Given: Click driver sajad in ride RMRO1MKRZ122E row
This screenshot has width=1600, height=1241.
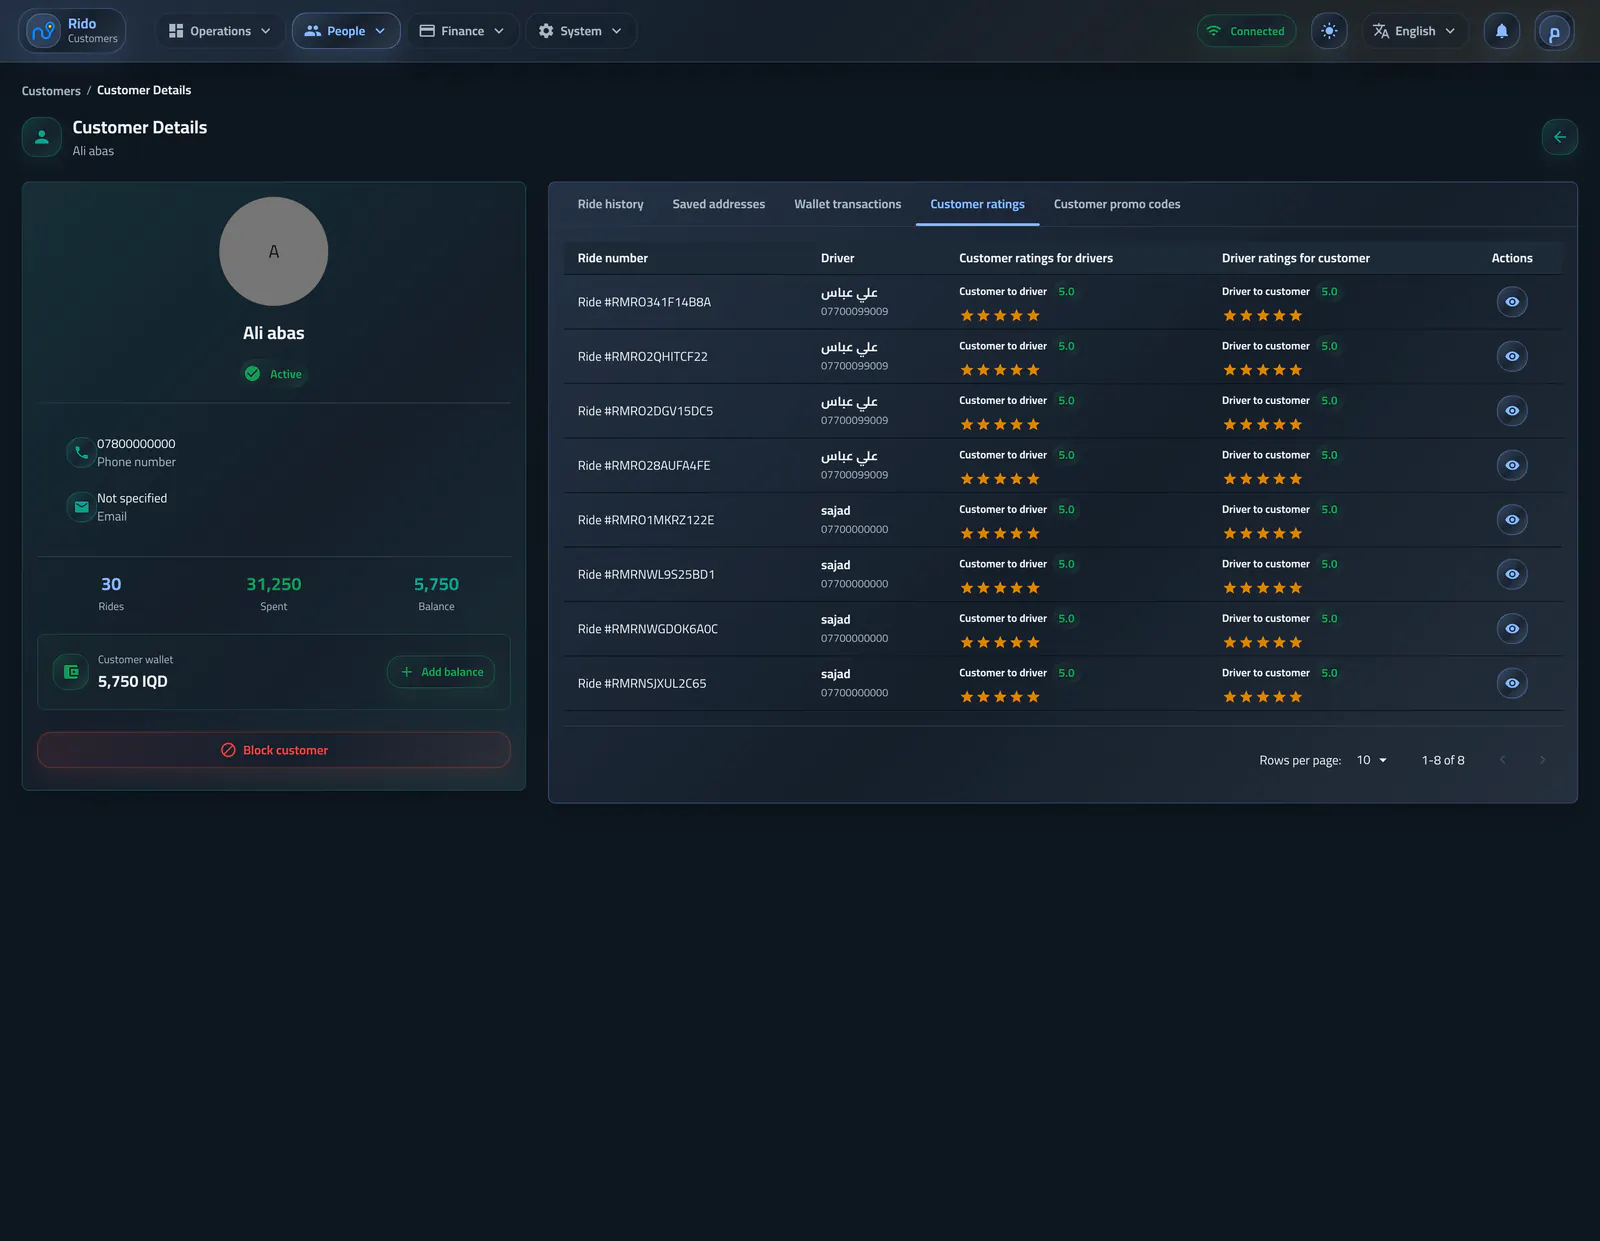Looking at the screenshot, I should pos(835,510).
